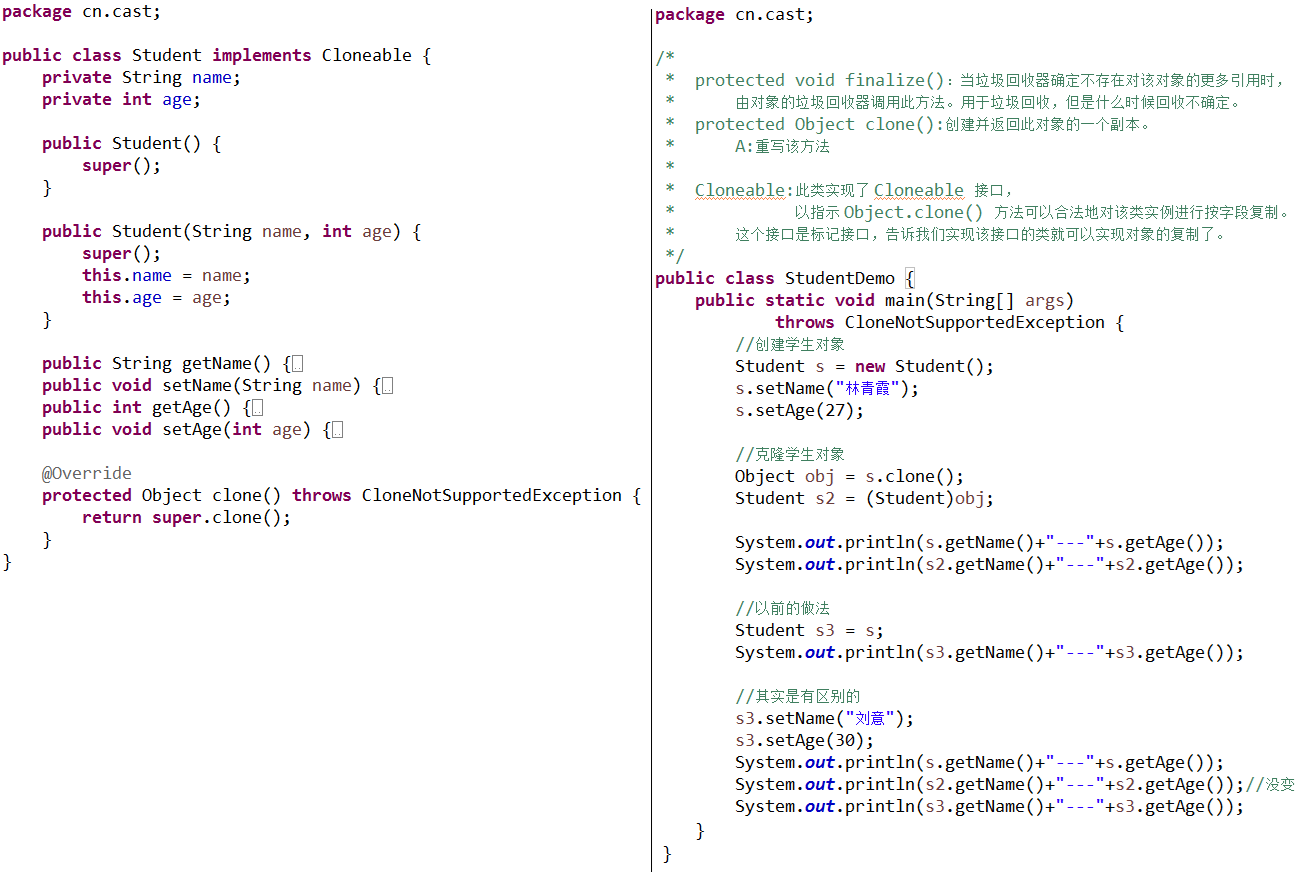This screenshot has height=872, width=1308.
Task: Expand the folded getName() method body
Action: coord(297,364)
